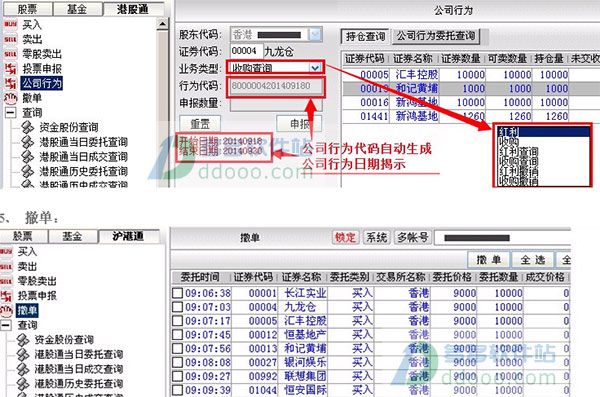The height and width of the screenshot is (397, 600).
Task: Tick the checkbox for 09:09:27 联想集团 order
Action: click(x=177, y=376)
